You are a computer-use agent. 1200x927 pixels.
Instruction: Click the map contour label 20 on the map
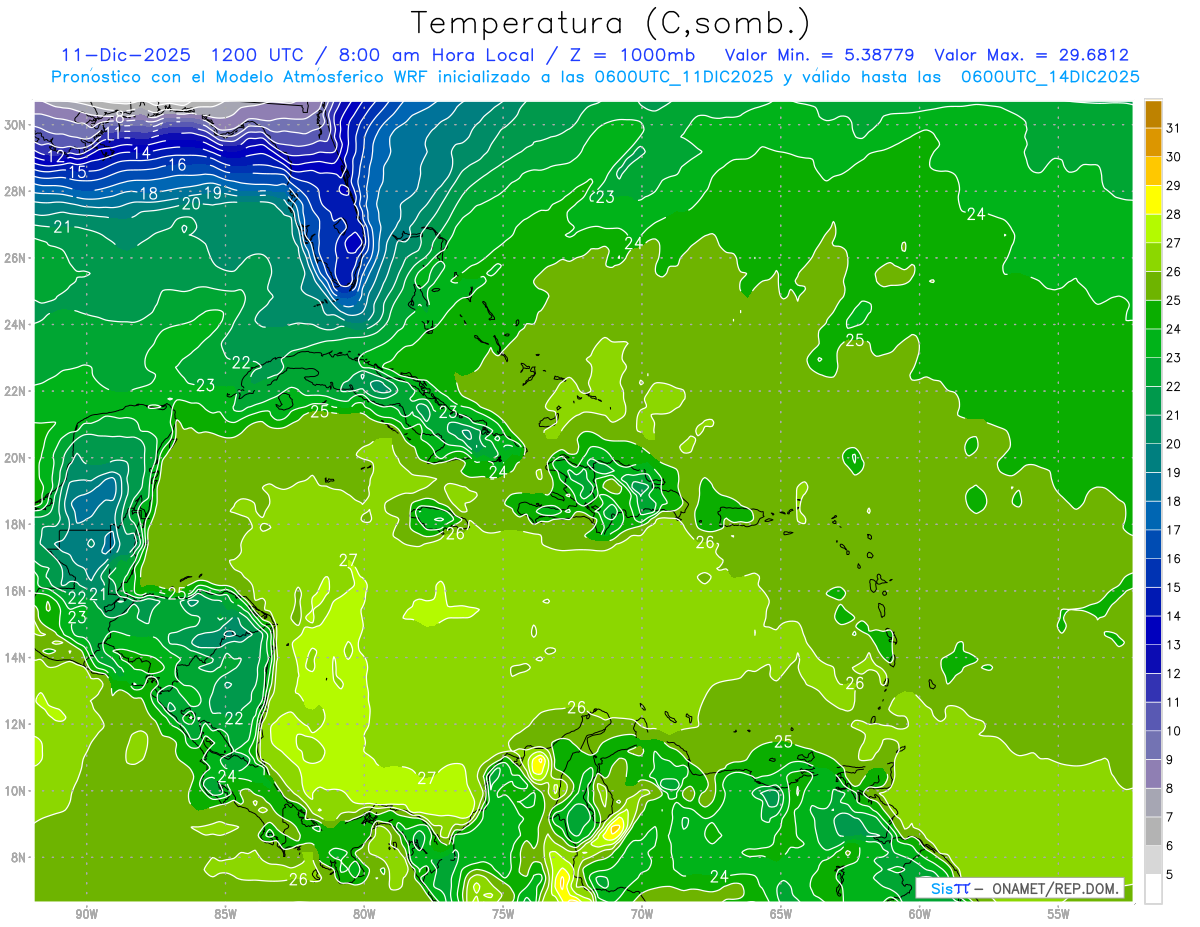[192, 203]
